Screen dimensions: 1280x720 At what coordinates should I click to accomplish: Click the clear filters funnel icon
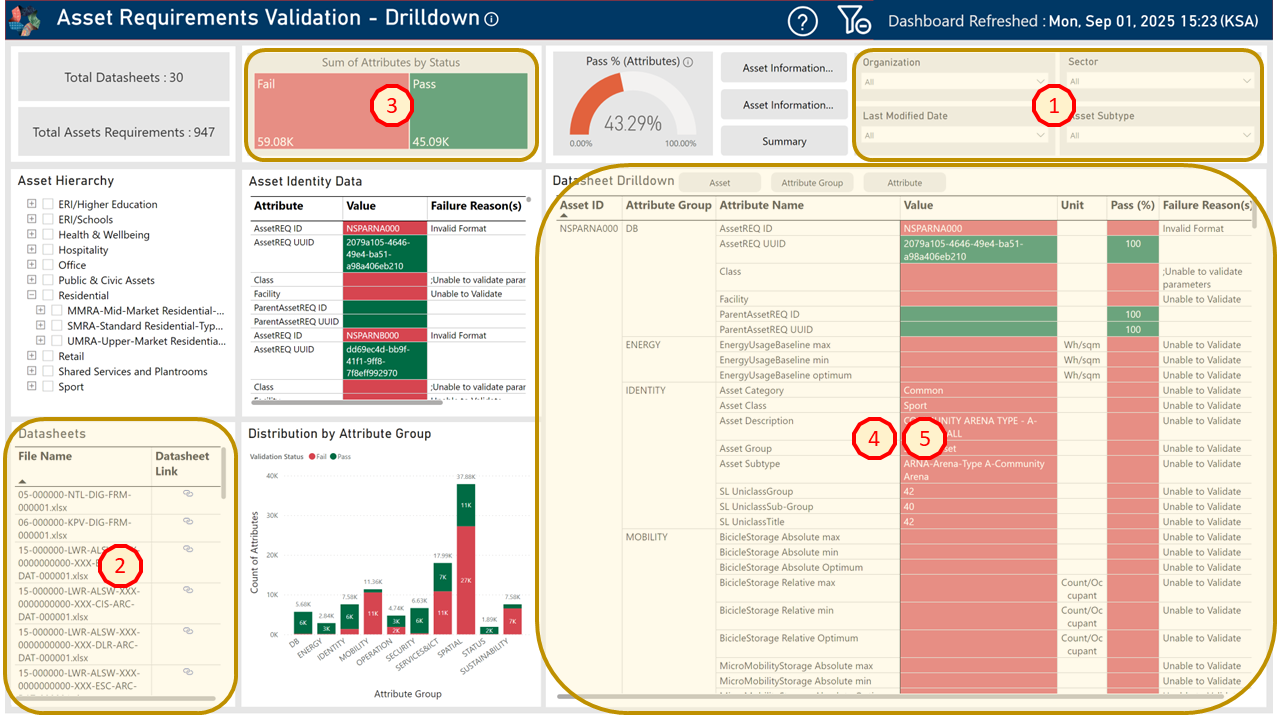point(854,20)
